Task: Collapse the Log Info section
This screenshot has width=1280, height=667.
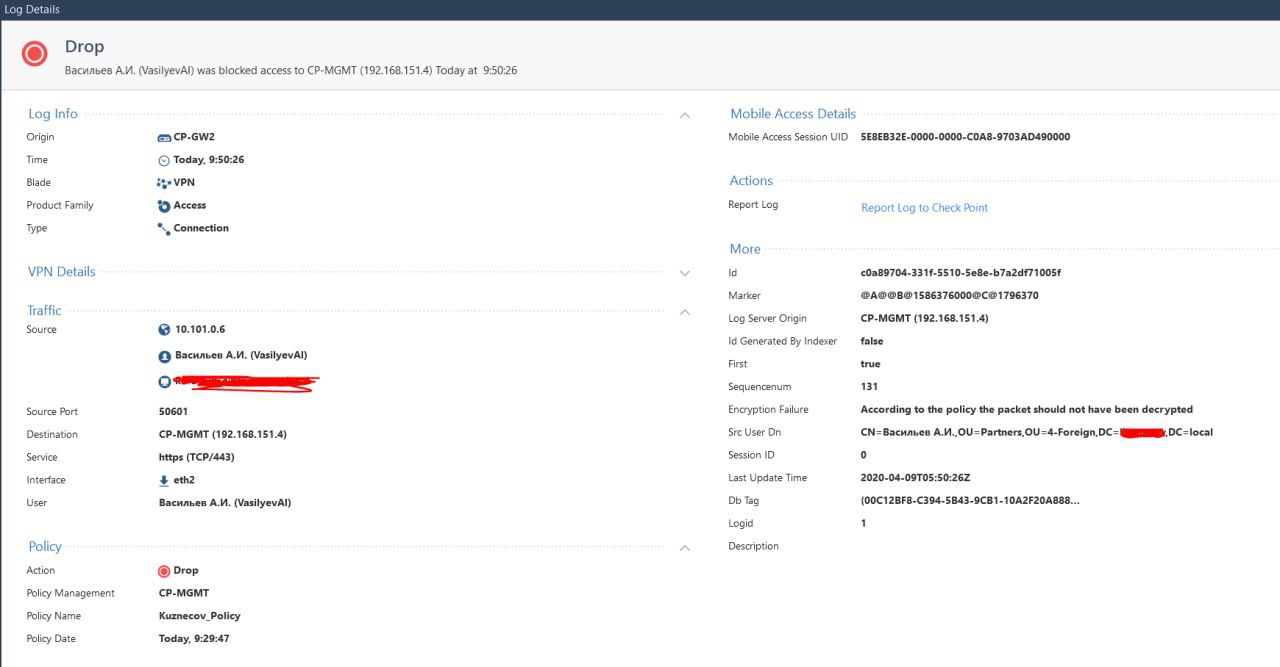Action: [x=685, y=115]
